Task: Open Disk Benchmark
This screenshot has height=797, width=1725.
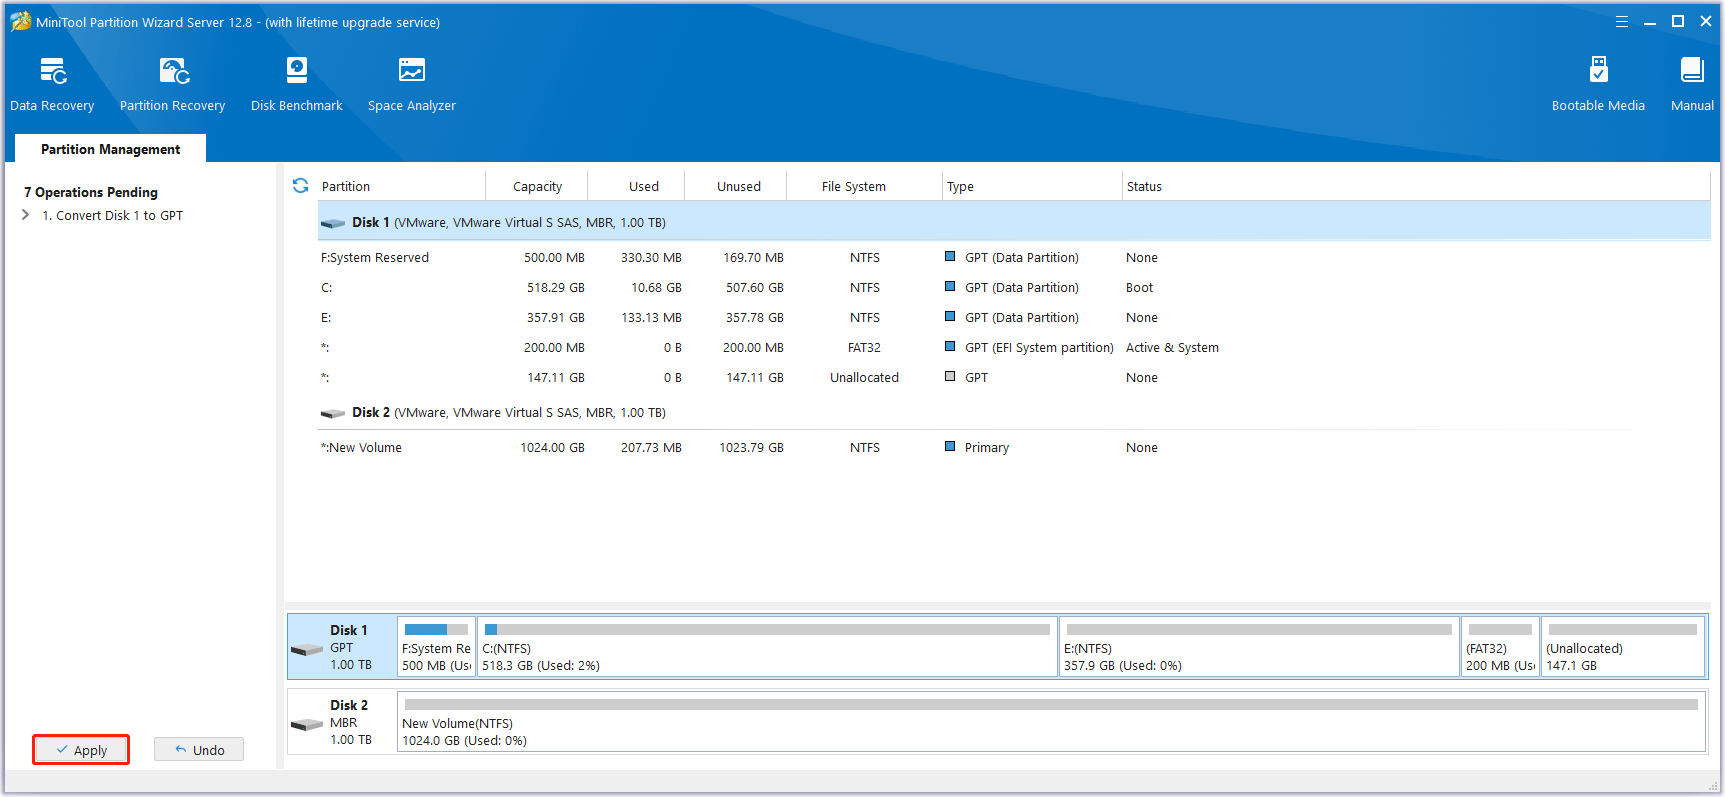Action: click(296, 84)
